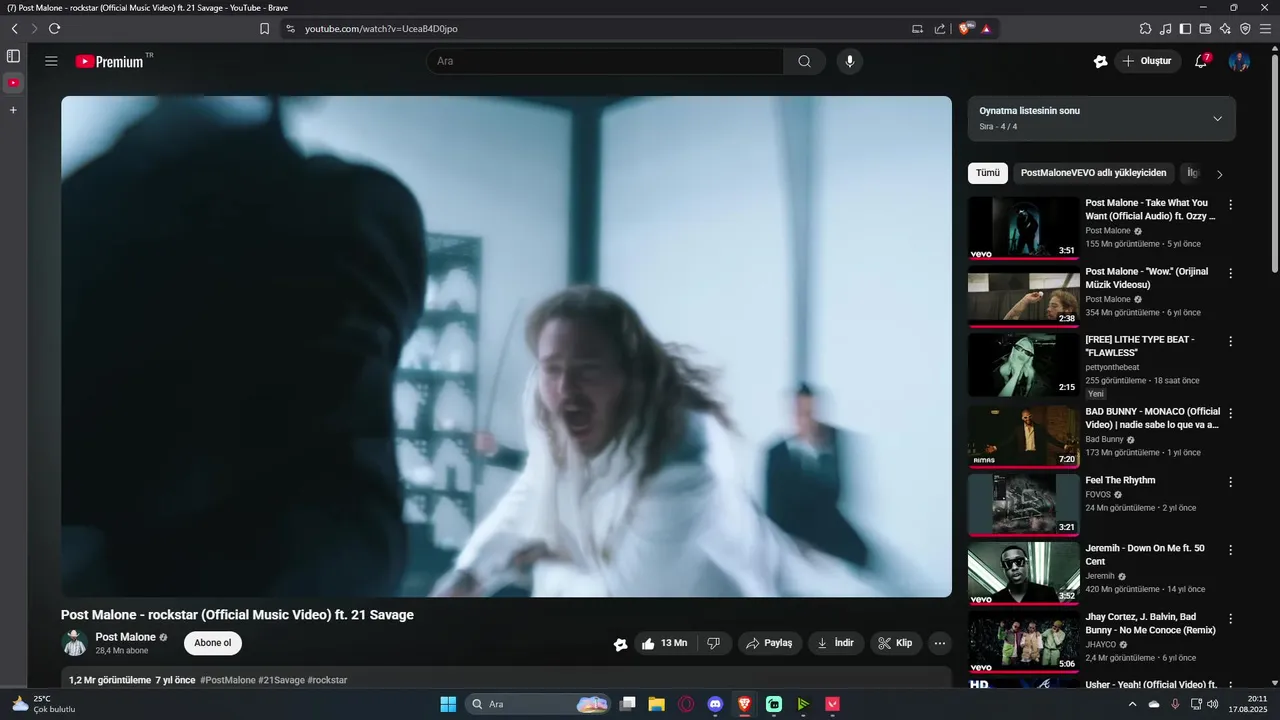This screenshot has height=720, width=1280.
Task: Click the sparkle icon left of like button
Action: point(620,644)
